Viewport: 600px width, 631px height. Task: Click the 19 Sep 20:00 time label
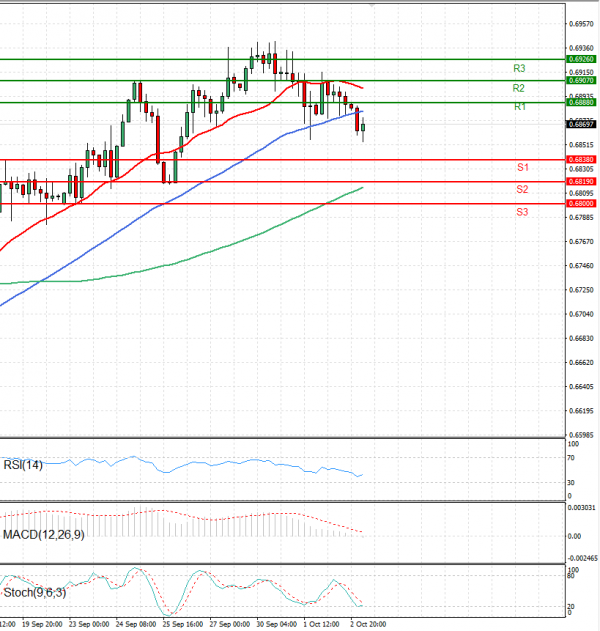tap(40, 624)
